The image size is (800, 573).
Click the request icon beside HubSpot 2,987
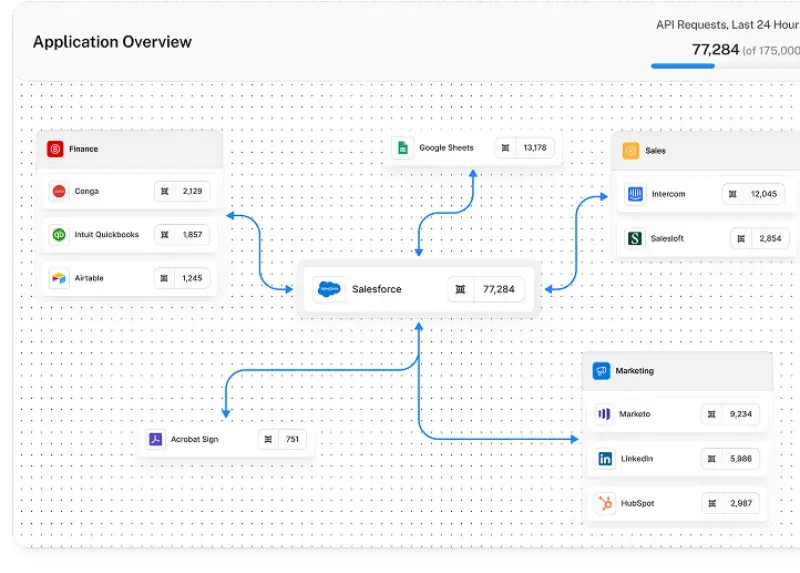(712, 504)
